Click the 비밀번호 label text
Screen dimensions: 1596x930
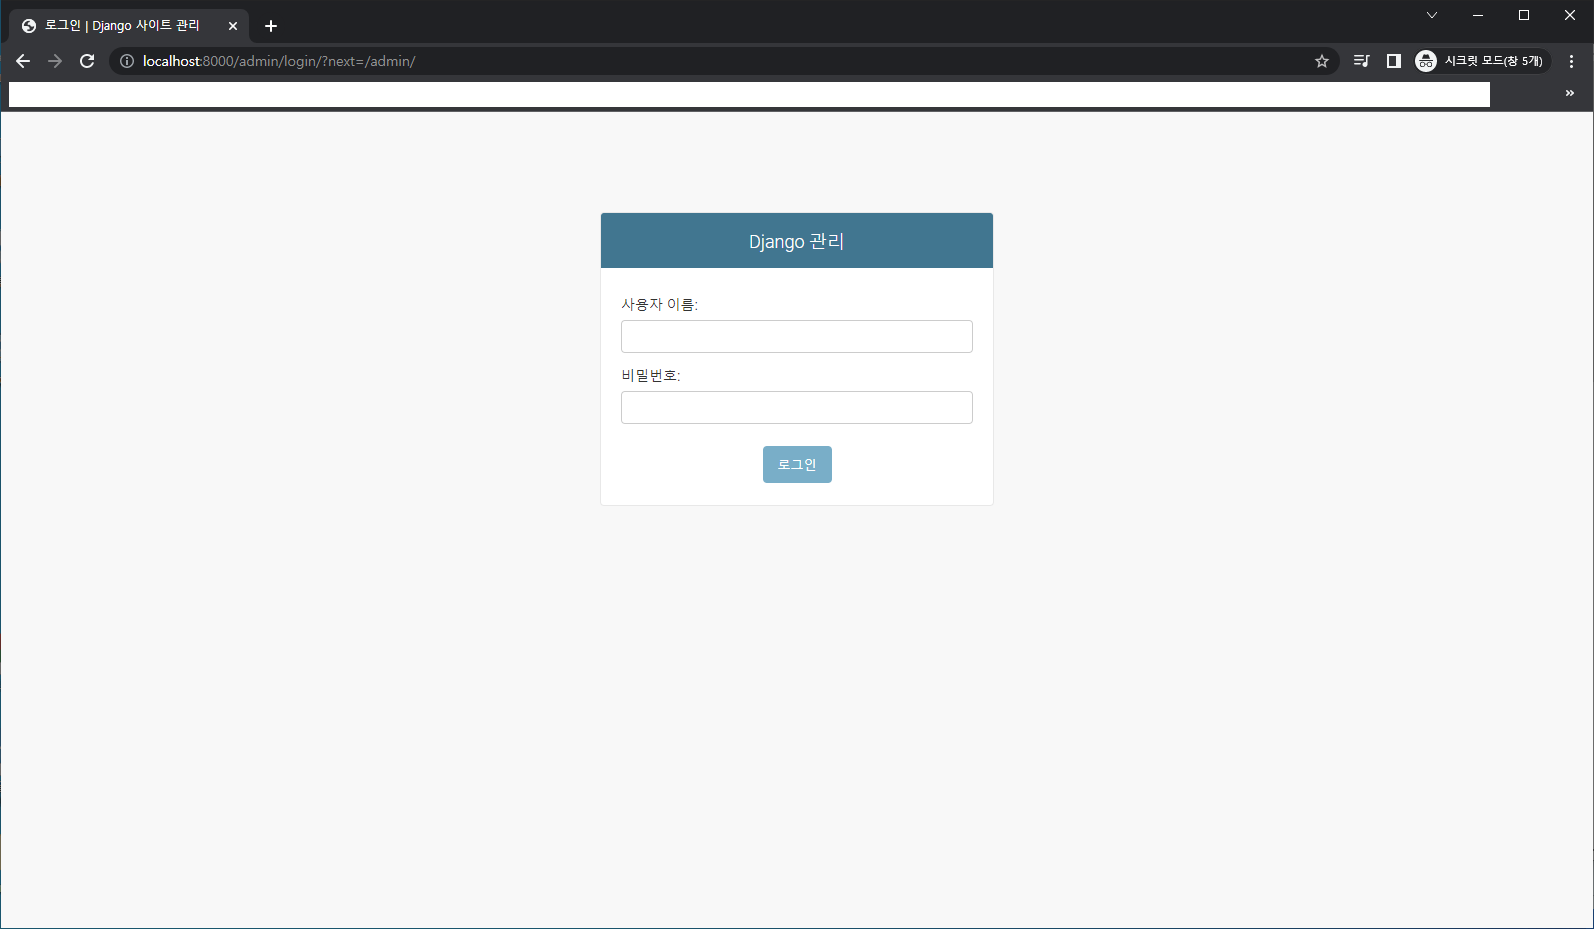click(x=651, y=375)
